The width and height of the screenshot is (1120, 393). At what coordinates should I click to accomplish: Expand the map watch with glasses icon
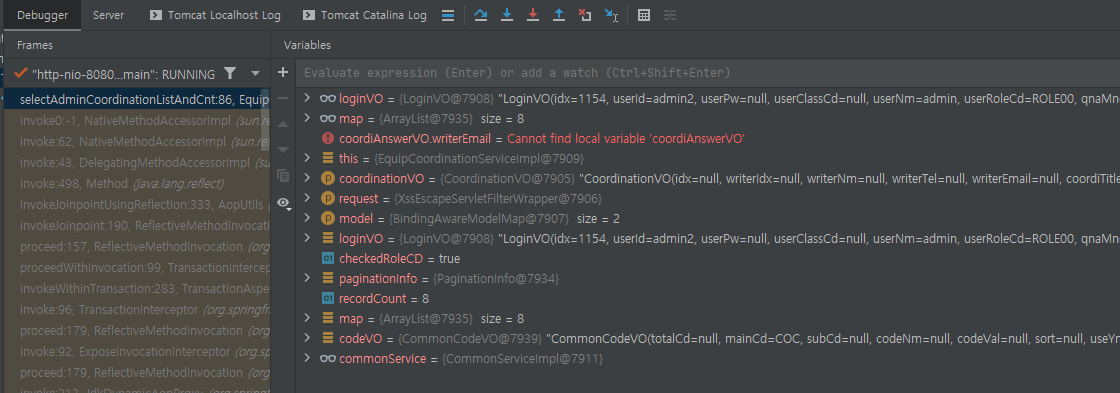pos(307,118)
